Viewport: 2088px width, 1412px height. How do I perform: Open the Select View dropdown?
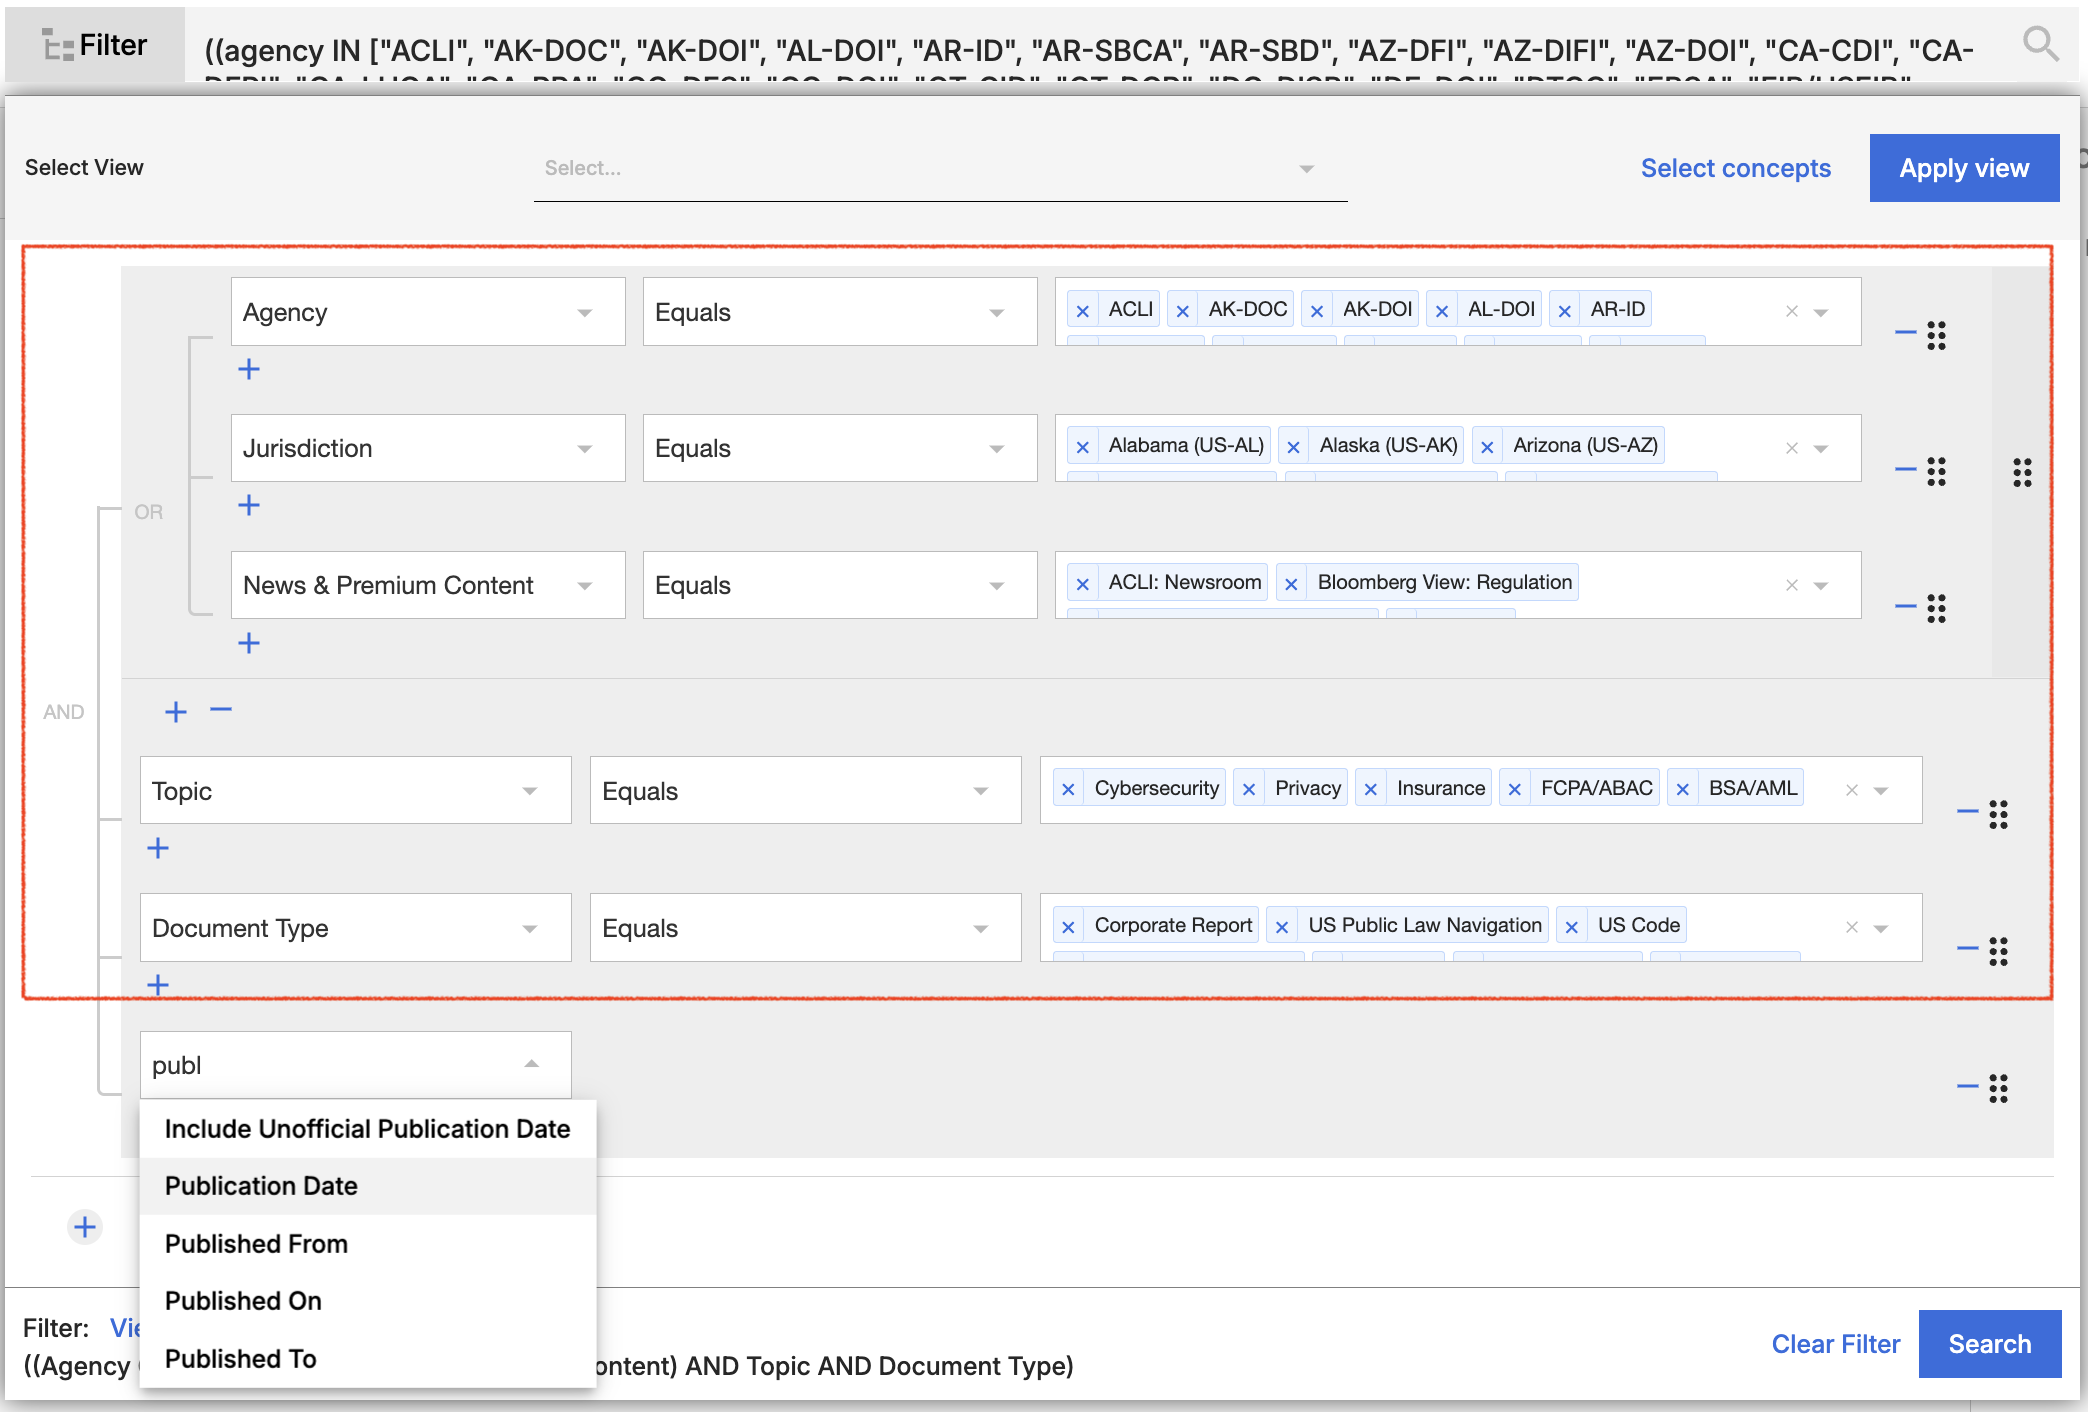(x=939, y=168)
